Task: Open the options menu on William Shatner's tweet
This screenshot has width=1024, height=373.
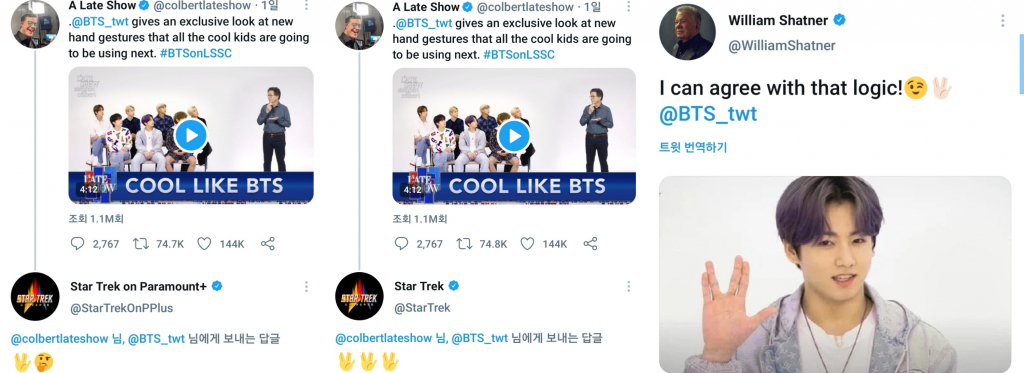Action: (x=1002, y=21)
